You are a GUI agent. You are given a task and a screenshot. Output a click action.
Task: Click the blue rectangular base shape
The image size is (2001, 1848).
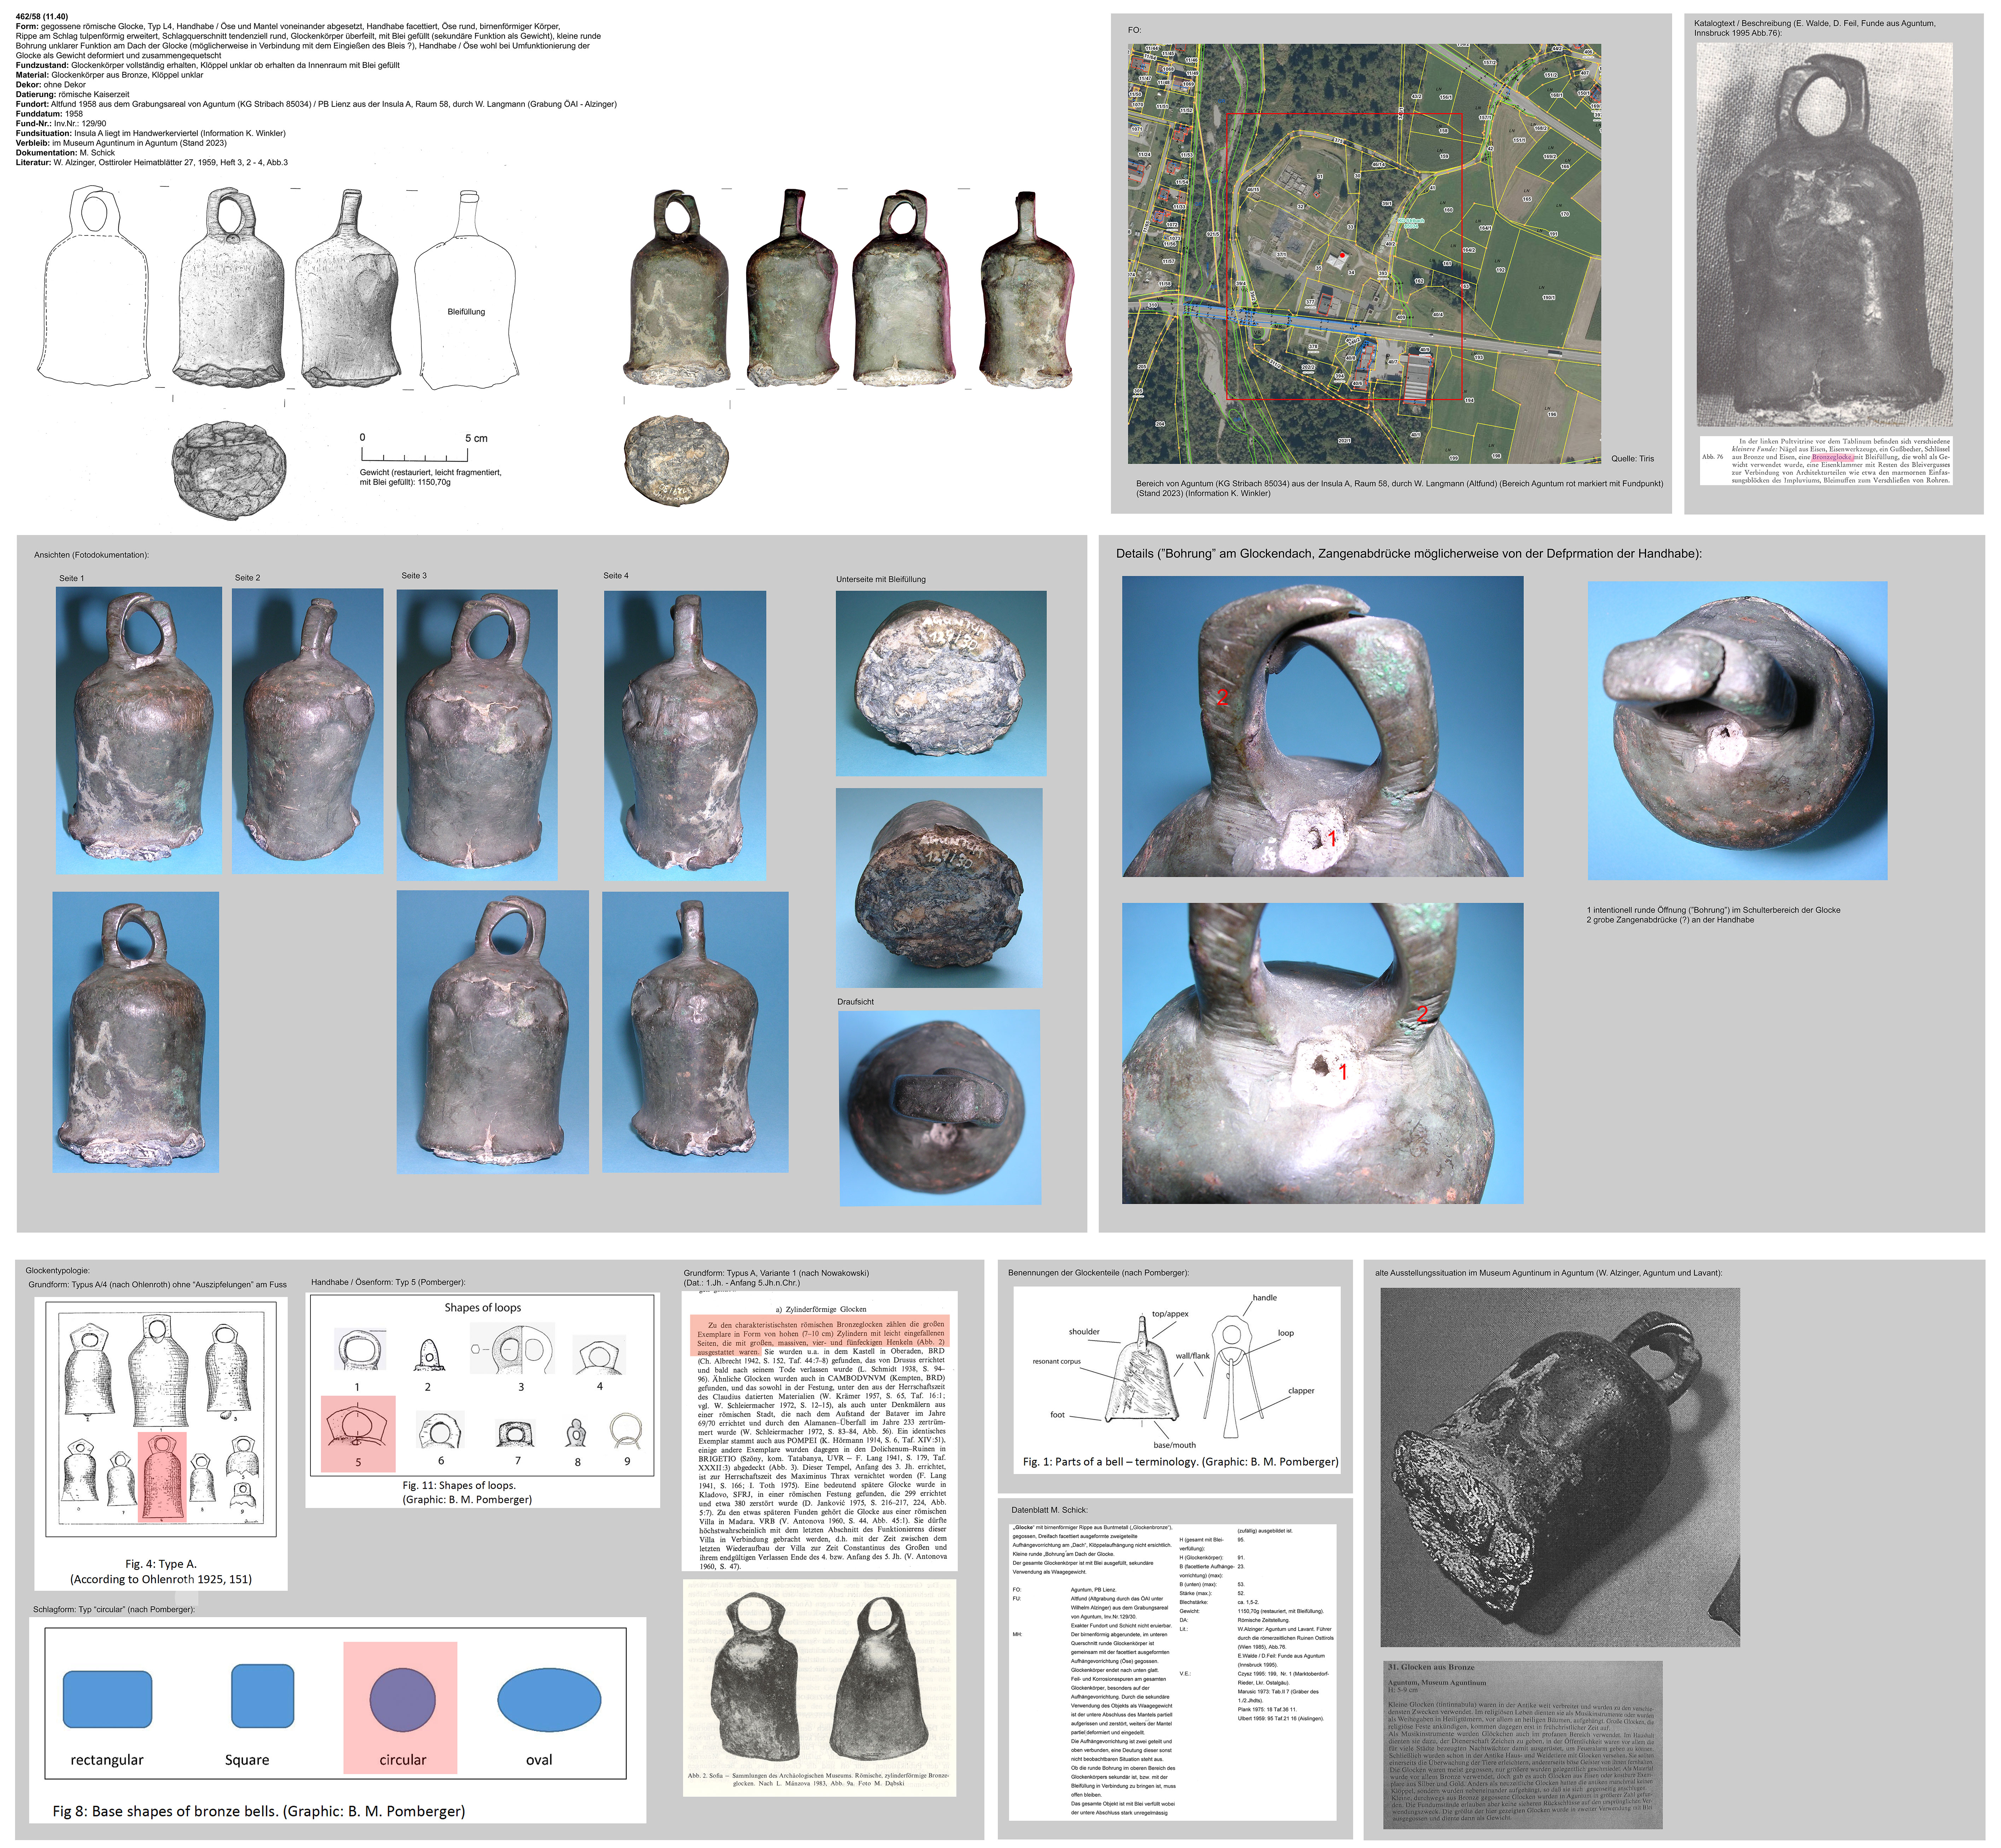tap(107, 1699)
